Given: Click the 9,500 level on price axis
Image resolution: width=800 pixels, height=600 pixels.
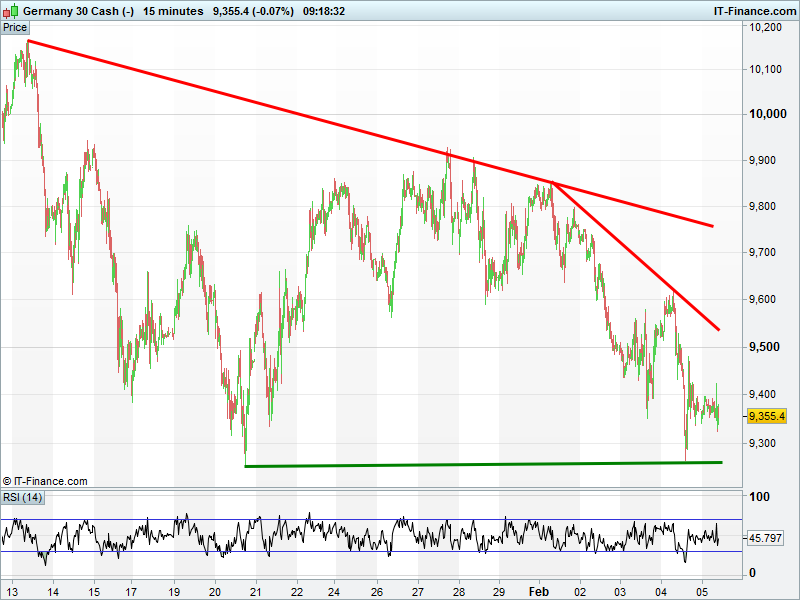Looking at the screenshot, I should click(x=765, y=347).
